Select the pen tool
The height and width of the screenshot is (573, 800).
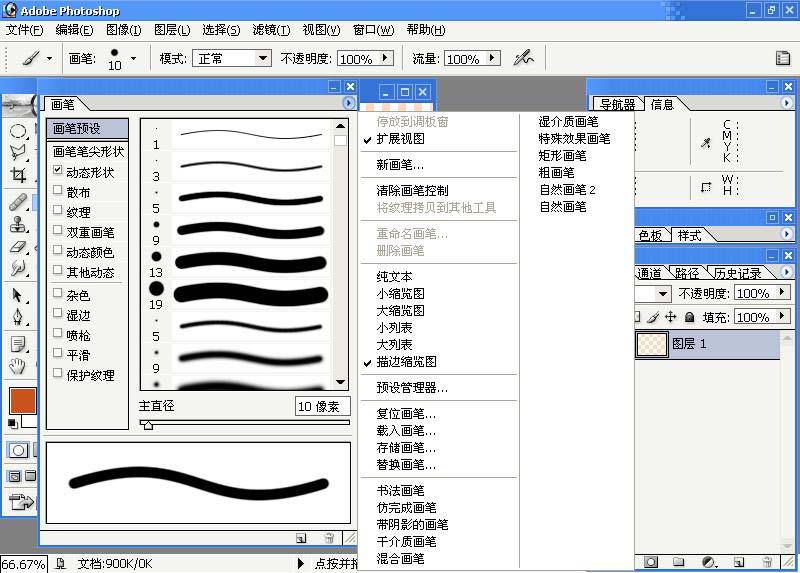click(x=18, y=316)
